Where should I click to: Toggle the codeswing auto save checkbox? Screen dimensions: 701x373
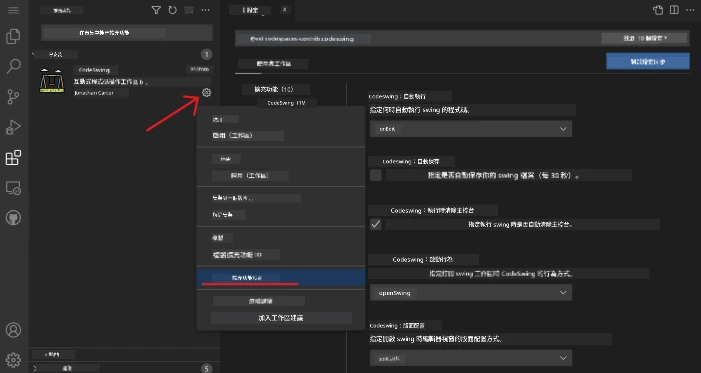click(376, 175)
